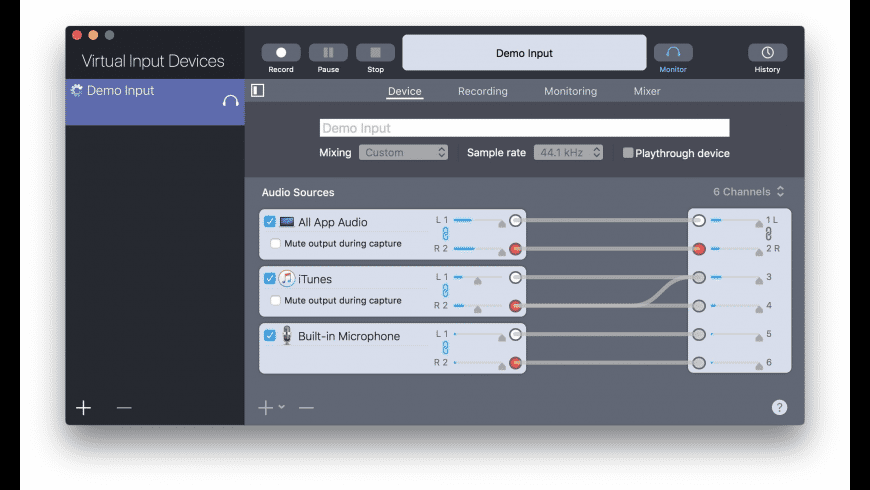The image size is (870, 490).
Task: Pause the current recording
Action: click(328, 53)
